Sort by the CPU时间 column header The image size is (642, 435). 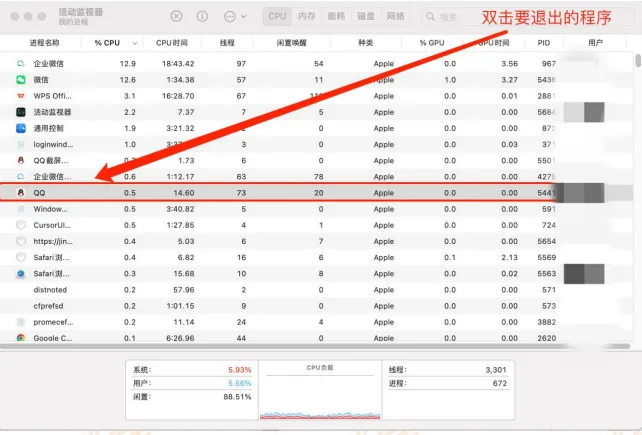172,43
